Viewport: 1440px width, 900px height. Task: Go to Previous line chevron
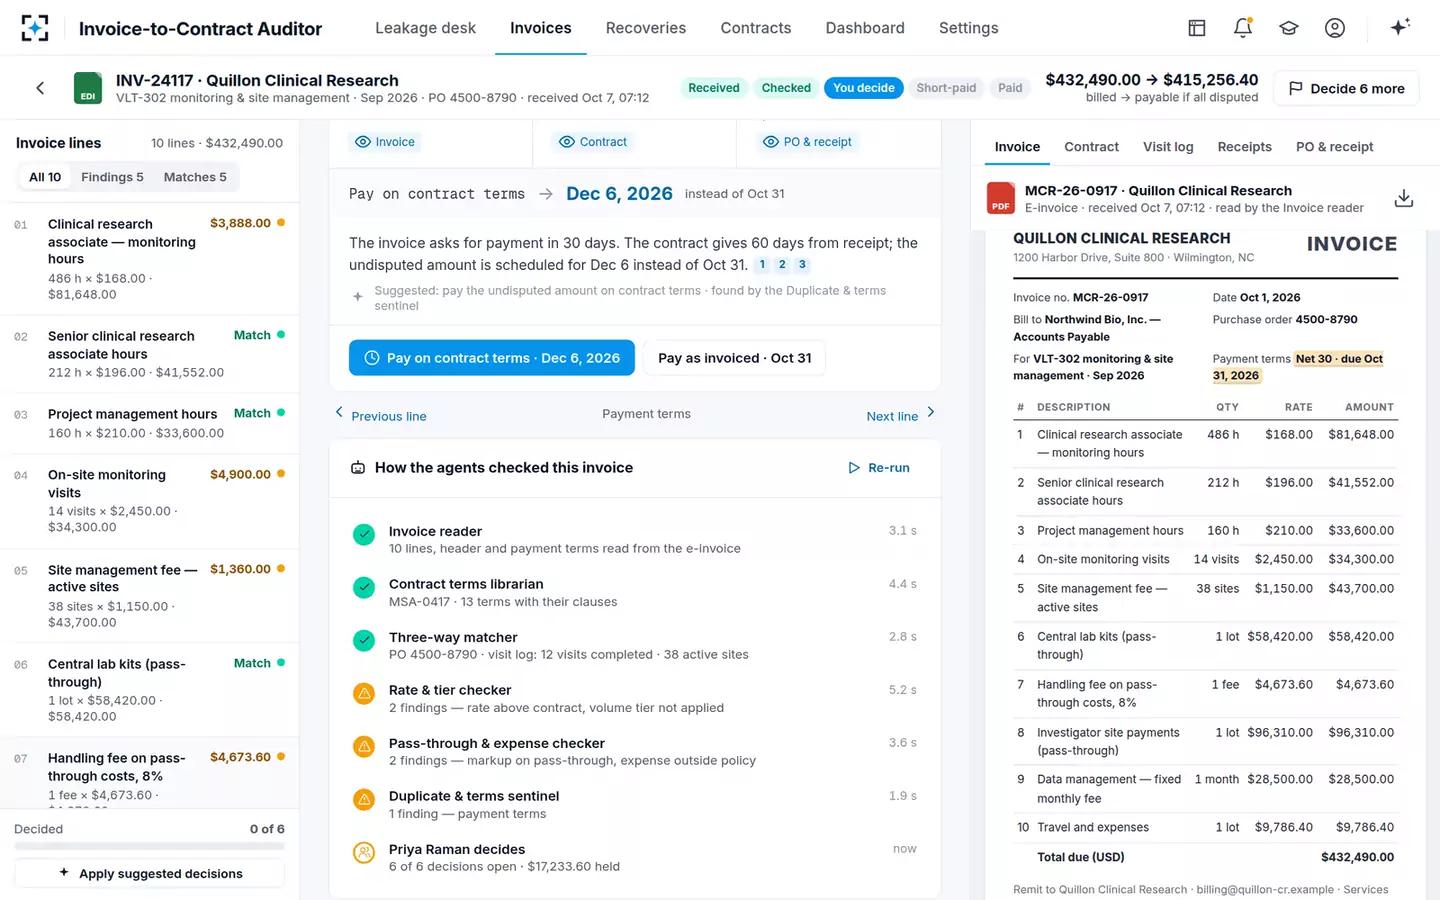(x=339, y=412)
